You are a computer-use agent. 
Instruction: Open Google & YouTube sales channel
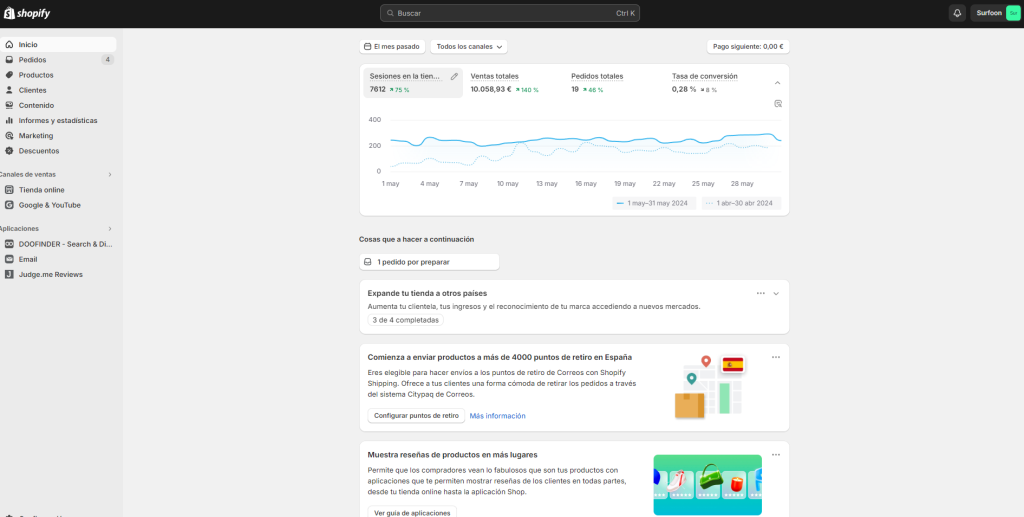click(49, 205)
